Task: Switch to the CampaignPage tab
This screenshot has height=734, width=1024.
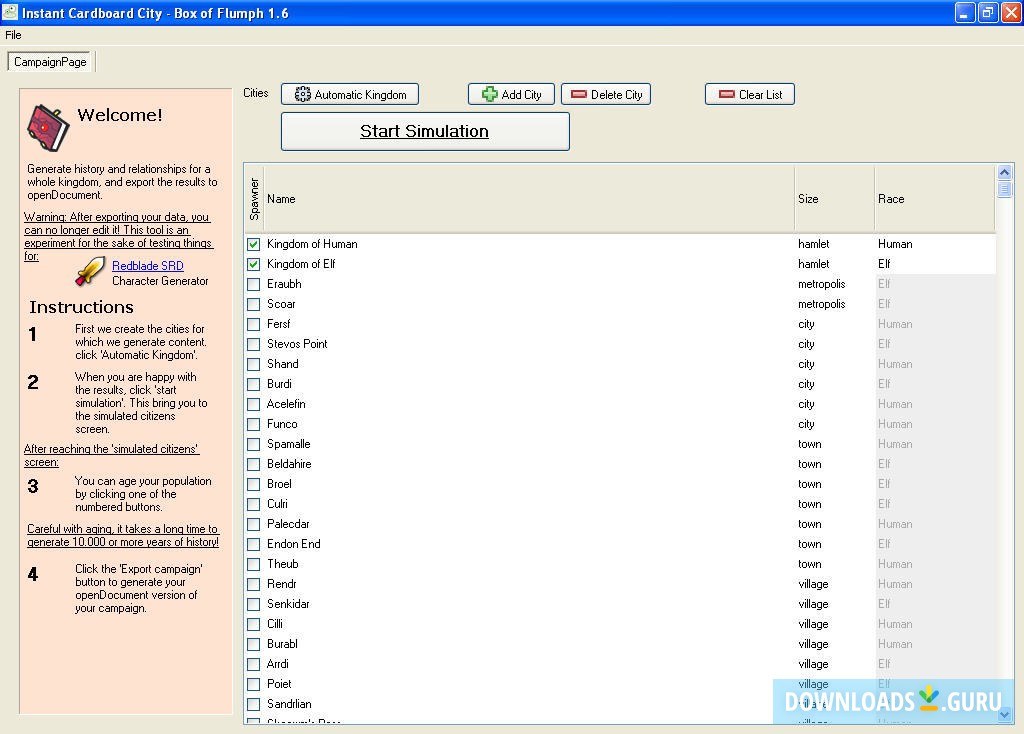Action: click(50, 62)
